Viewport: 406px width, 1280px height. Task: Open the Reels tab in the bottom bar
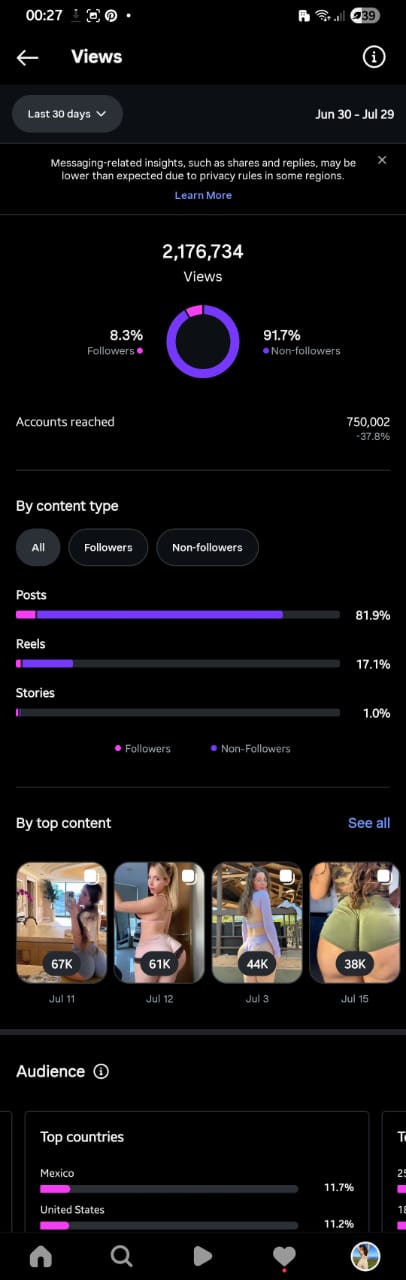[203, 1256]
